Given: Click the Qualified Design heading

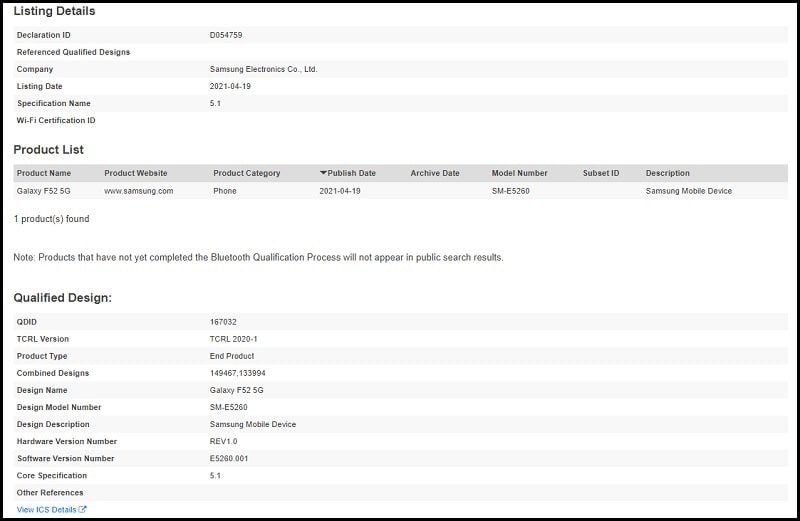Looking at the screenshot, I should [62, 297].
